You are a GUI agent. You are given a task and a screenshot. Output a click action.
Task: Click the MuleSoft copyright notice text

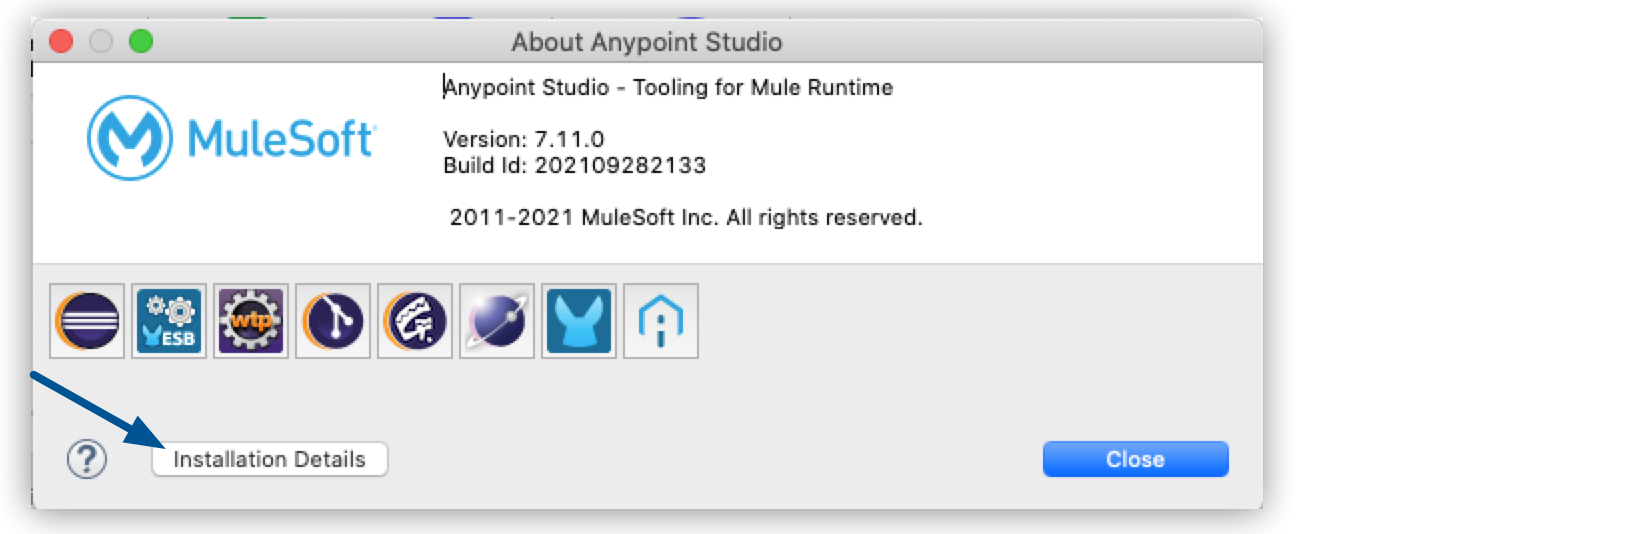685,218
